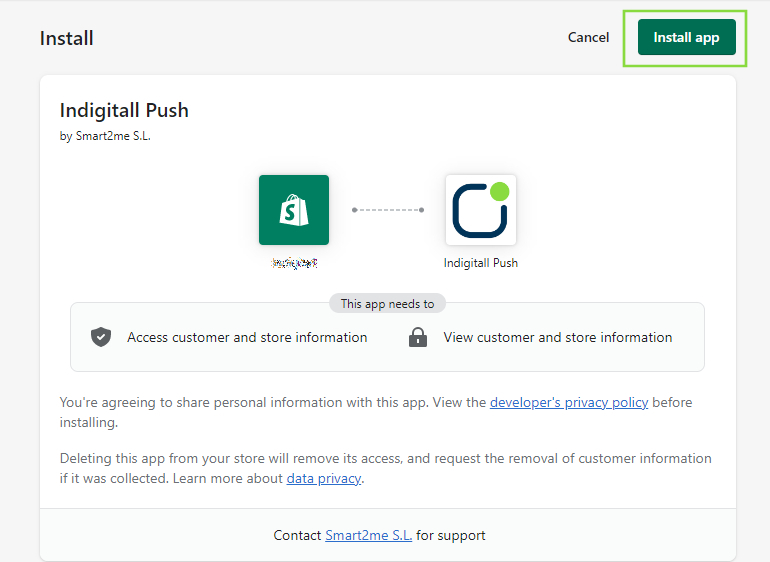Screen dimensions: 770x562
Task: Open the data privacy link
Action: (x=324, y=478)
